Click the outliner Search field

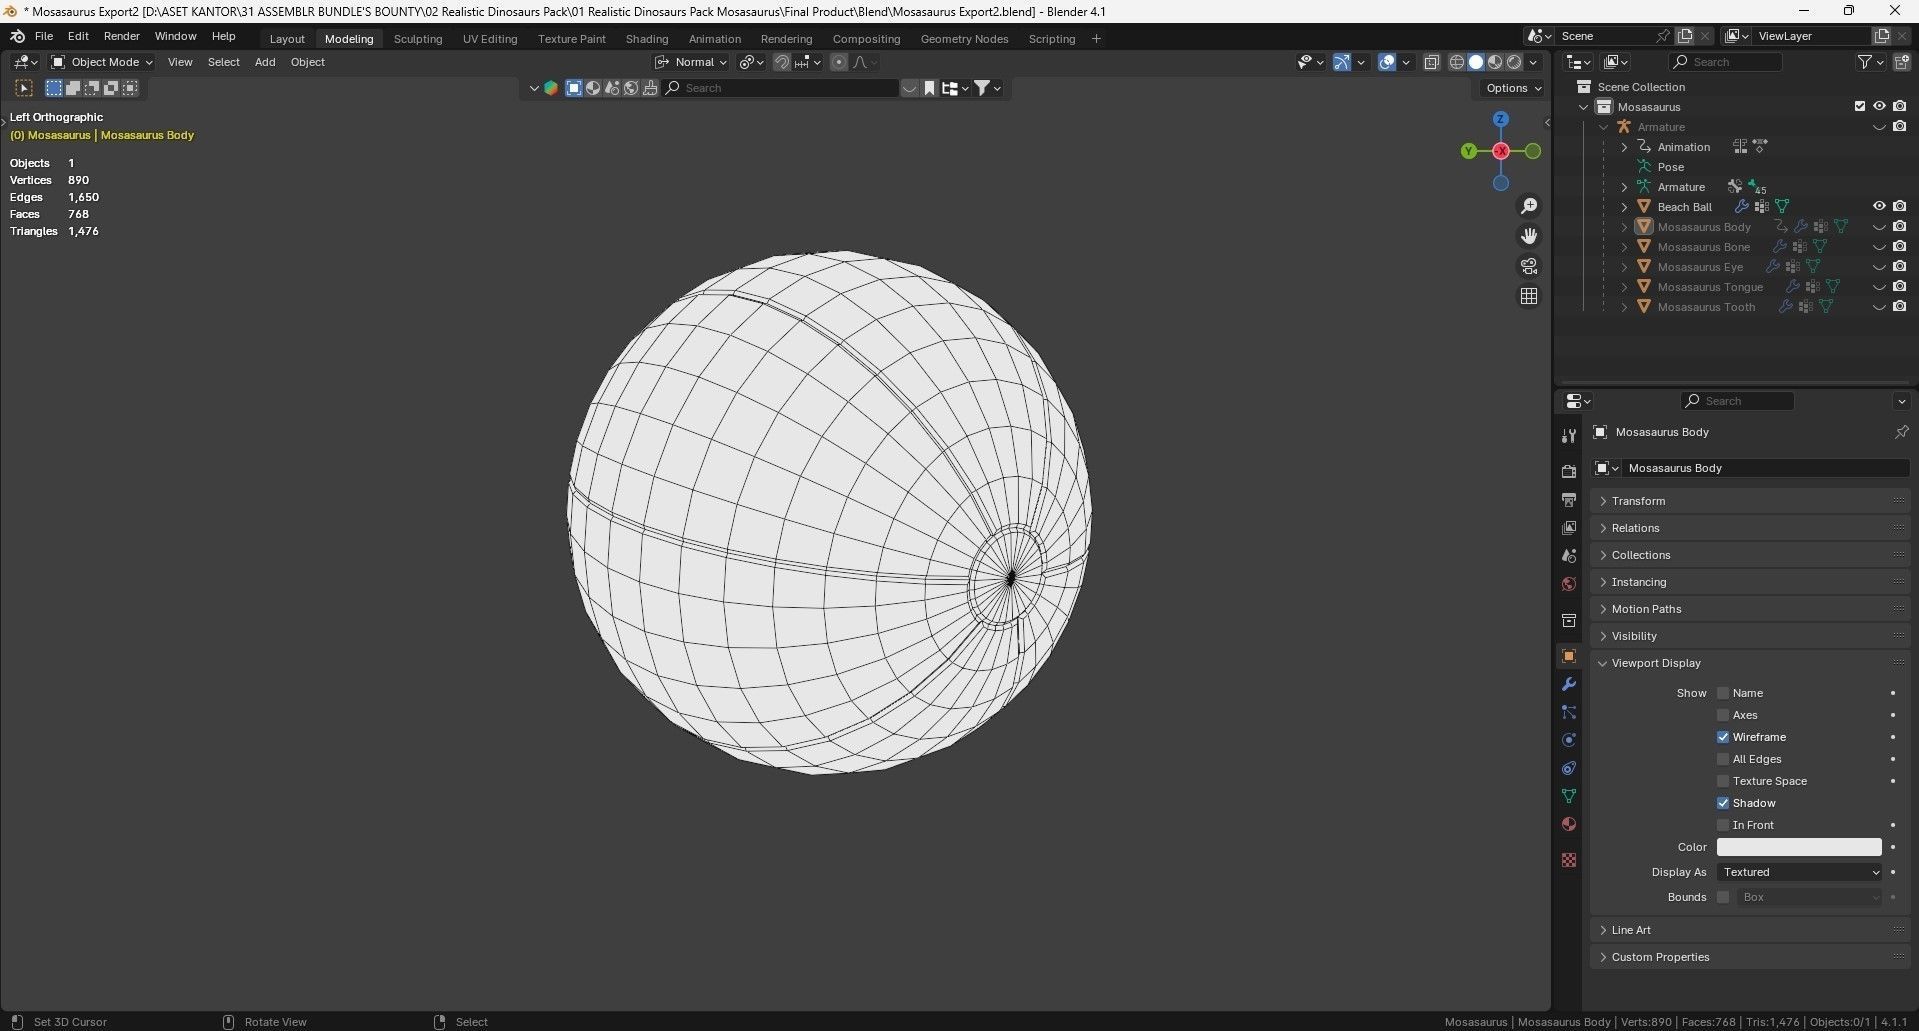click(x=1725, y=62)
